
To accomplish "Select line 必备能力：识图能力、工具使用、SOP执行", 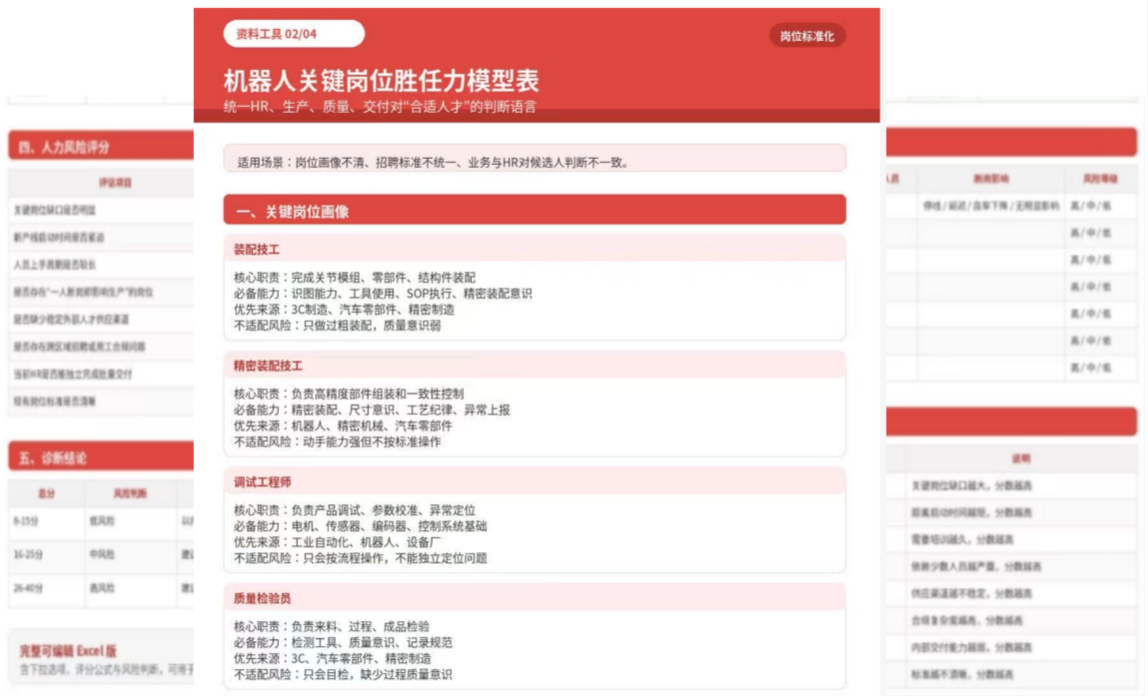I will tap(382, 293).
